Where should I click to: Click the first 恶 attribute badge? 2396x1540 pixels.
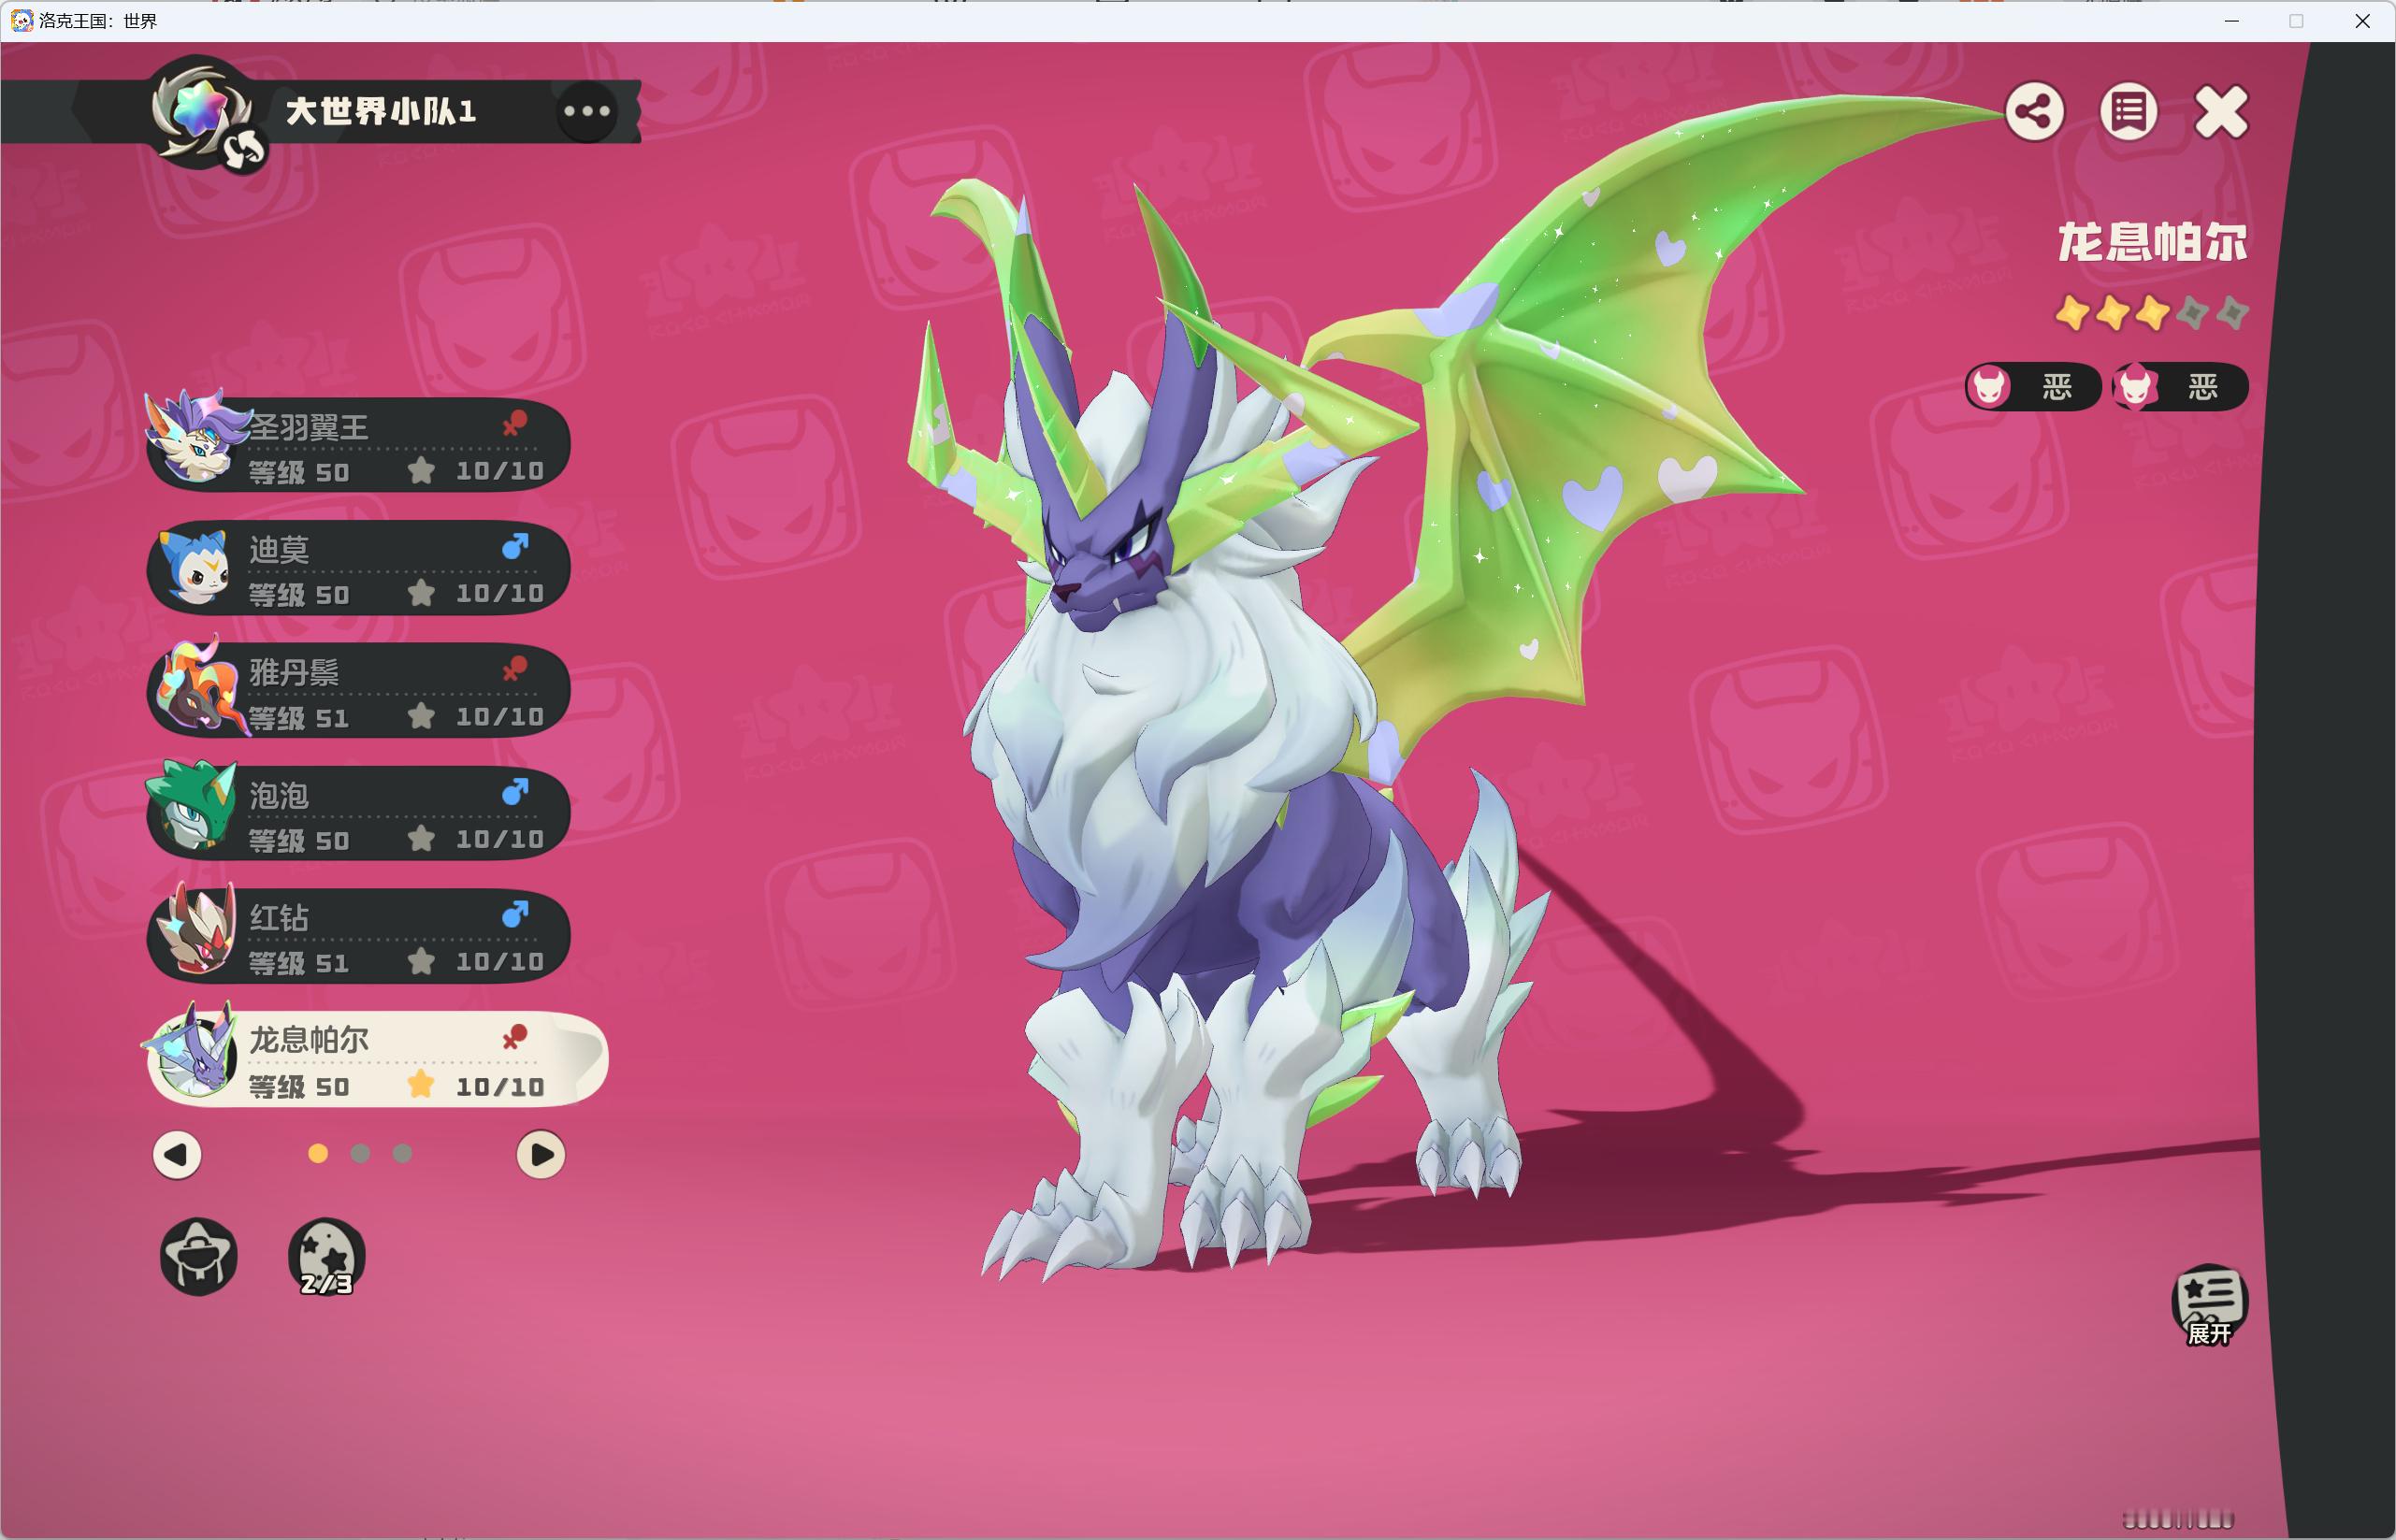point(2032,386)
